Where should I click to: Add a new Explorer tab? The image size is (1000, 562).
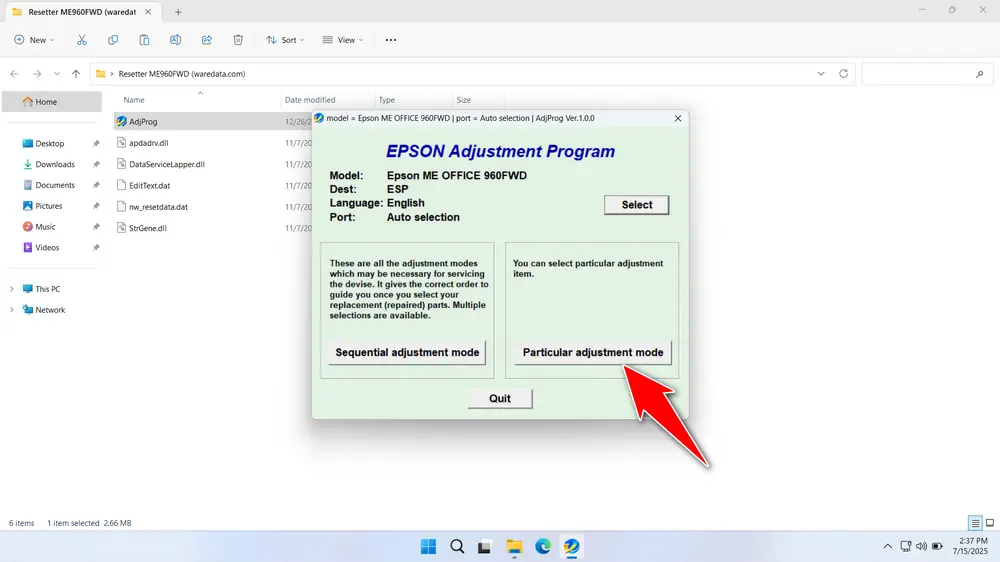pos(178,12)
